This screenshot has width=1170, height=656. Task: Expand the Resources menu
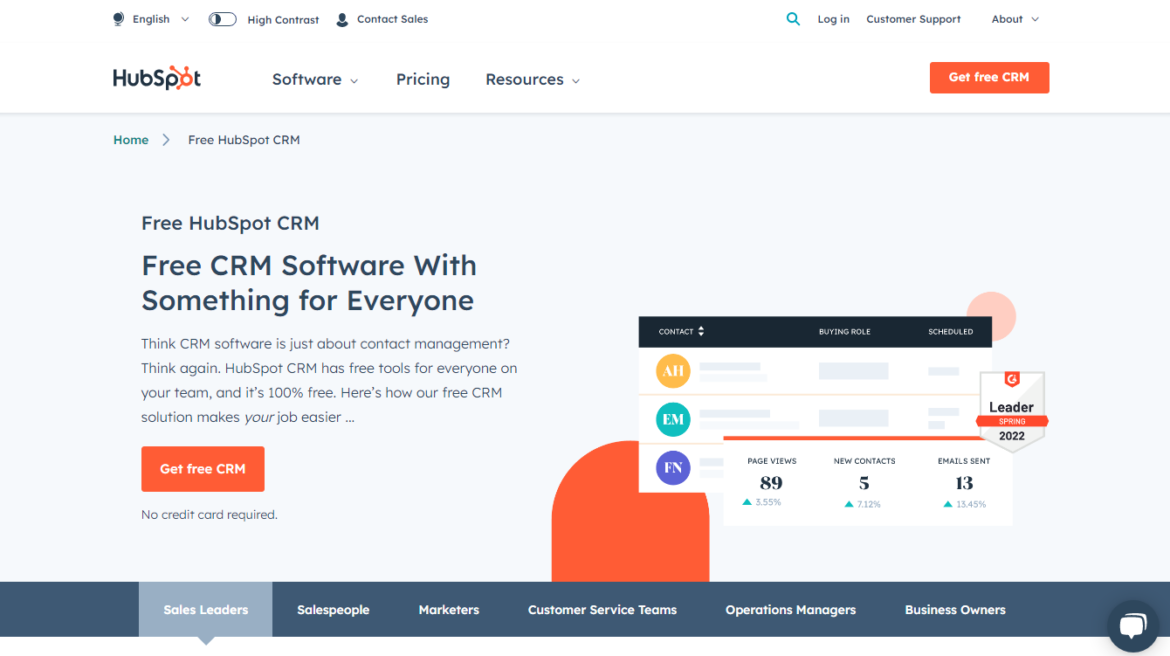[x=532, y=79]
